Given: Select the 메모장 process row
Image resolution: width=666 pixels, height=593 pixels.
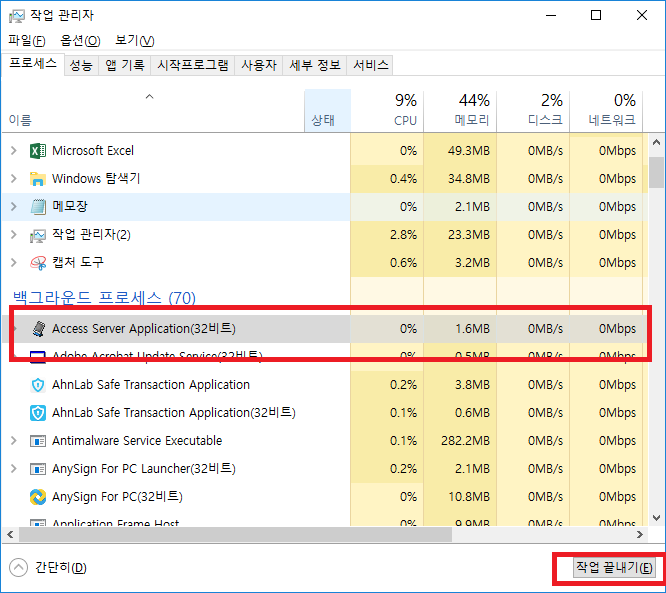Looking at the screenshot, I should (325, 207).
